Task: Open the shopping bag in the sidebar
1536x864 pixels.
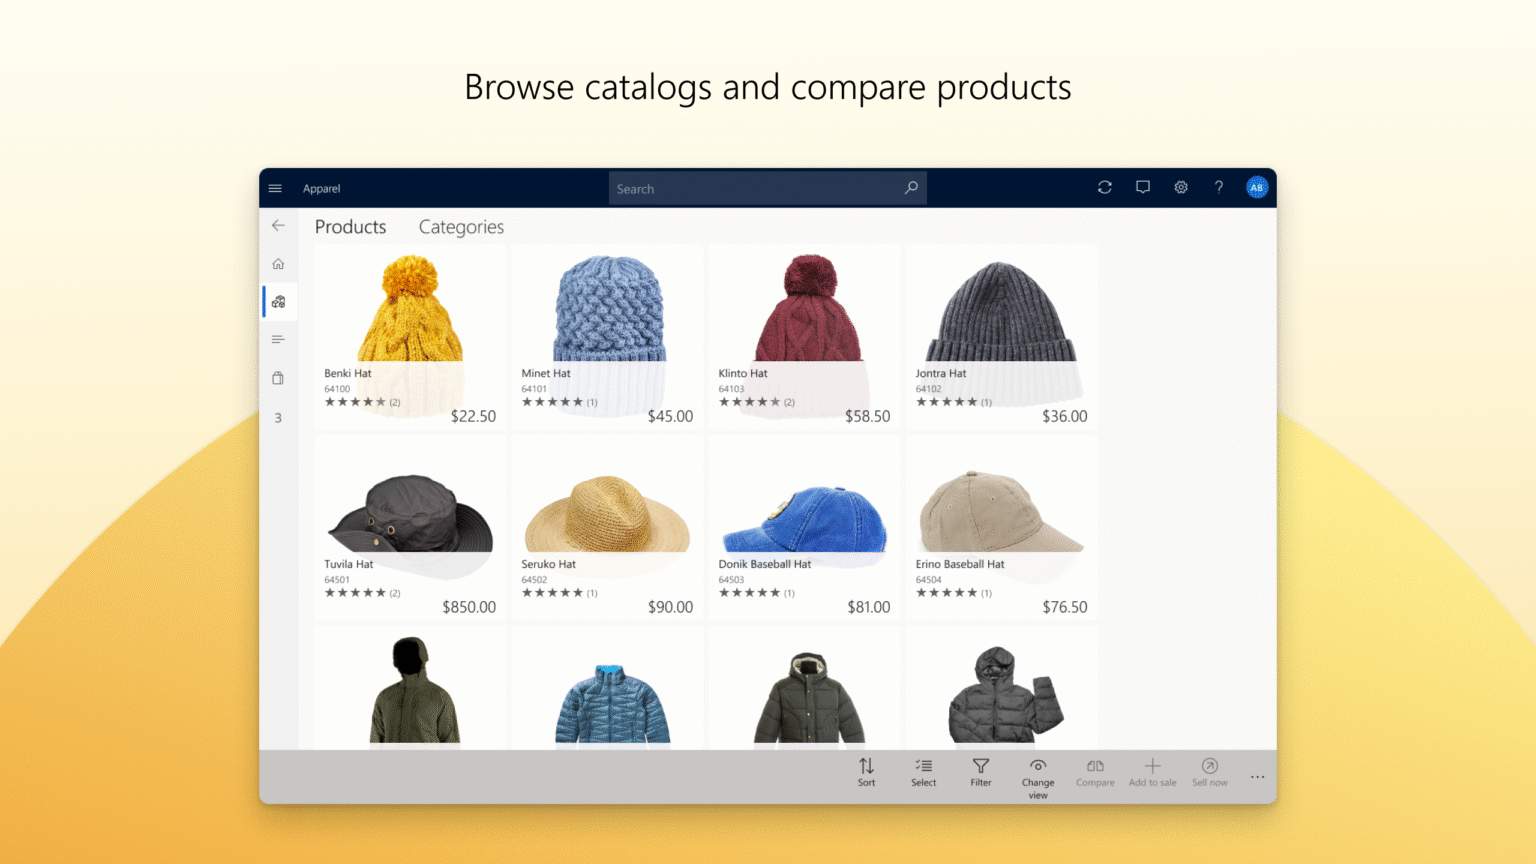Action: point(278,378)
